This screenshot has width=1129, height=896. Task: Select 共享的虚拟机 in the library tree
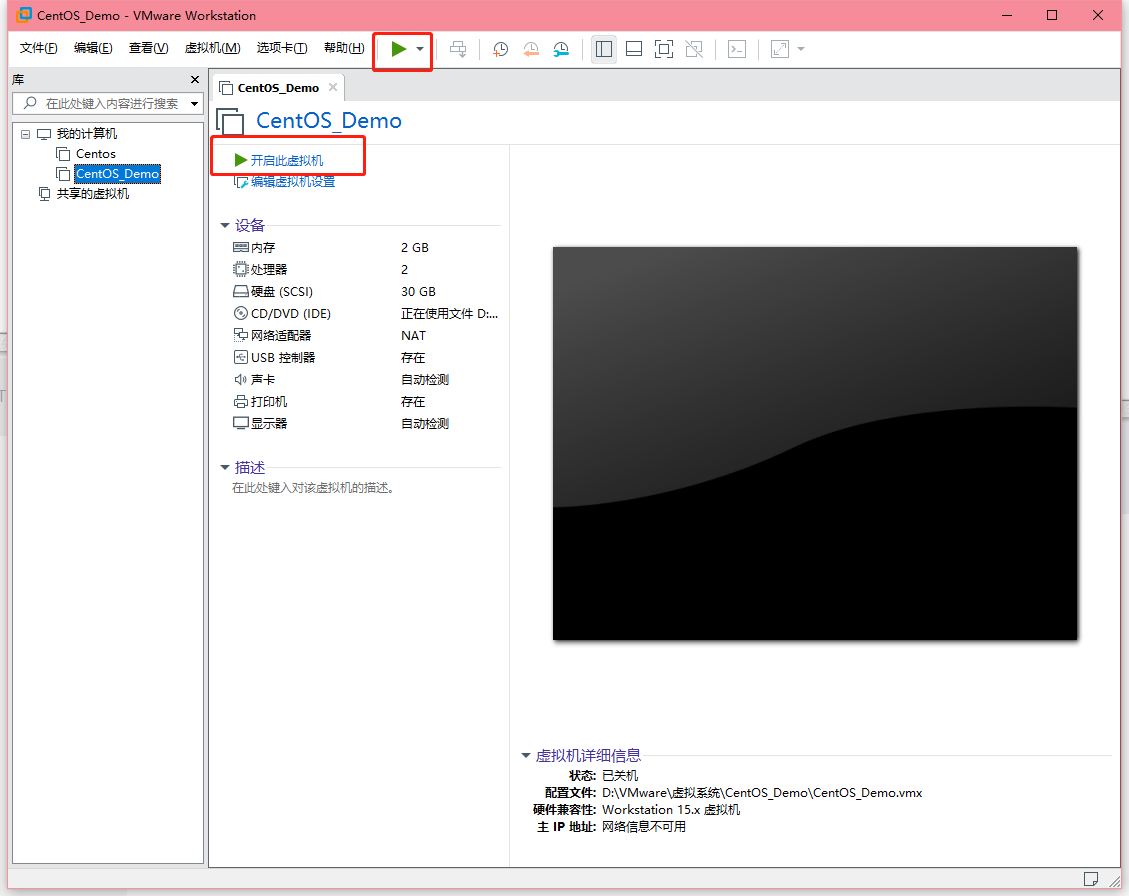93,194
